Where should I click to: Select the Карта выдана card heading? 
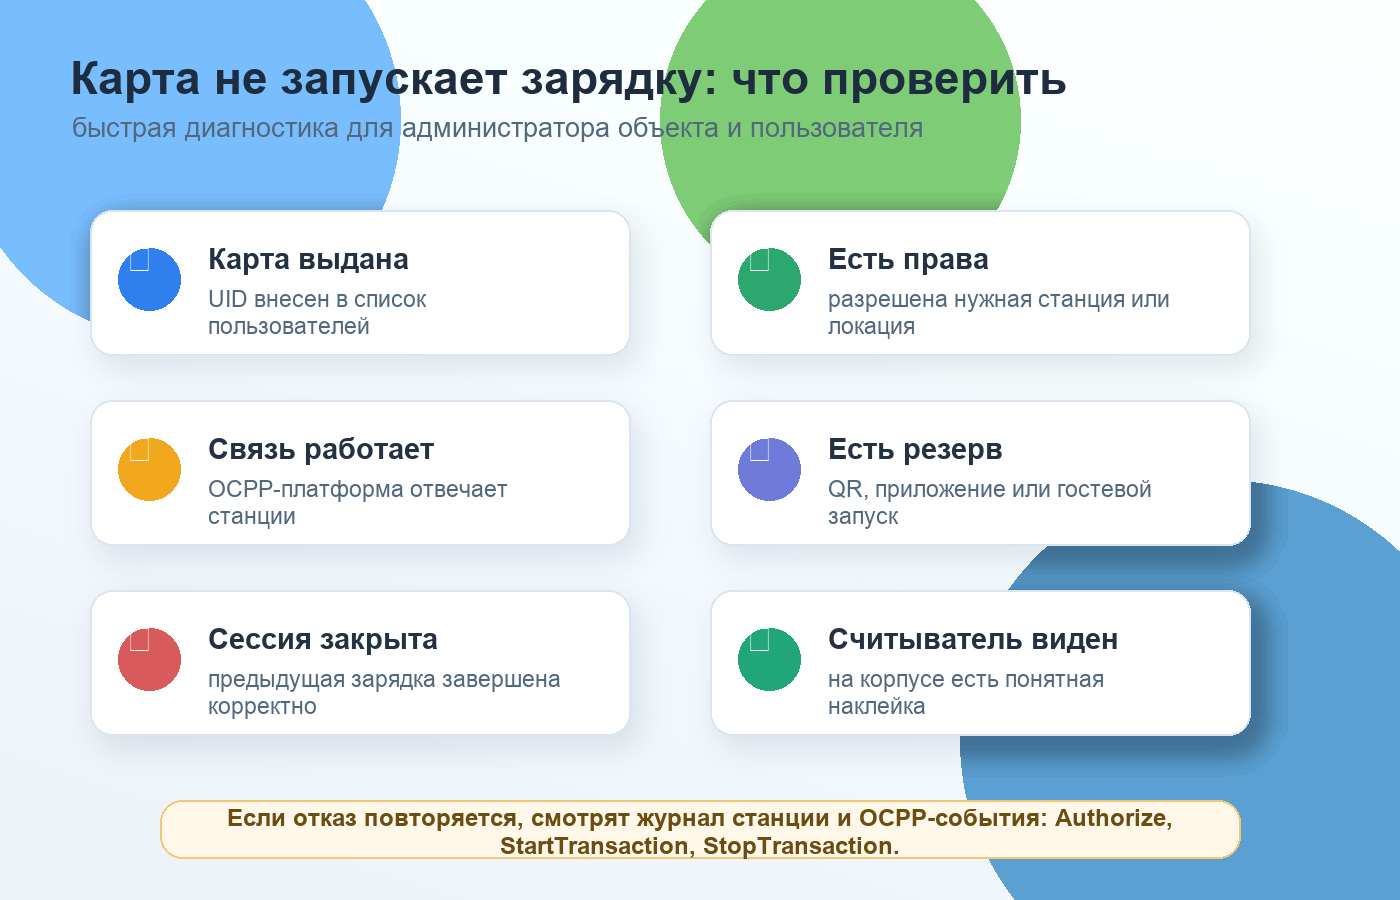308,259
